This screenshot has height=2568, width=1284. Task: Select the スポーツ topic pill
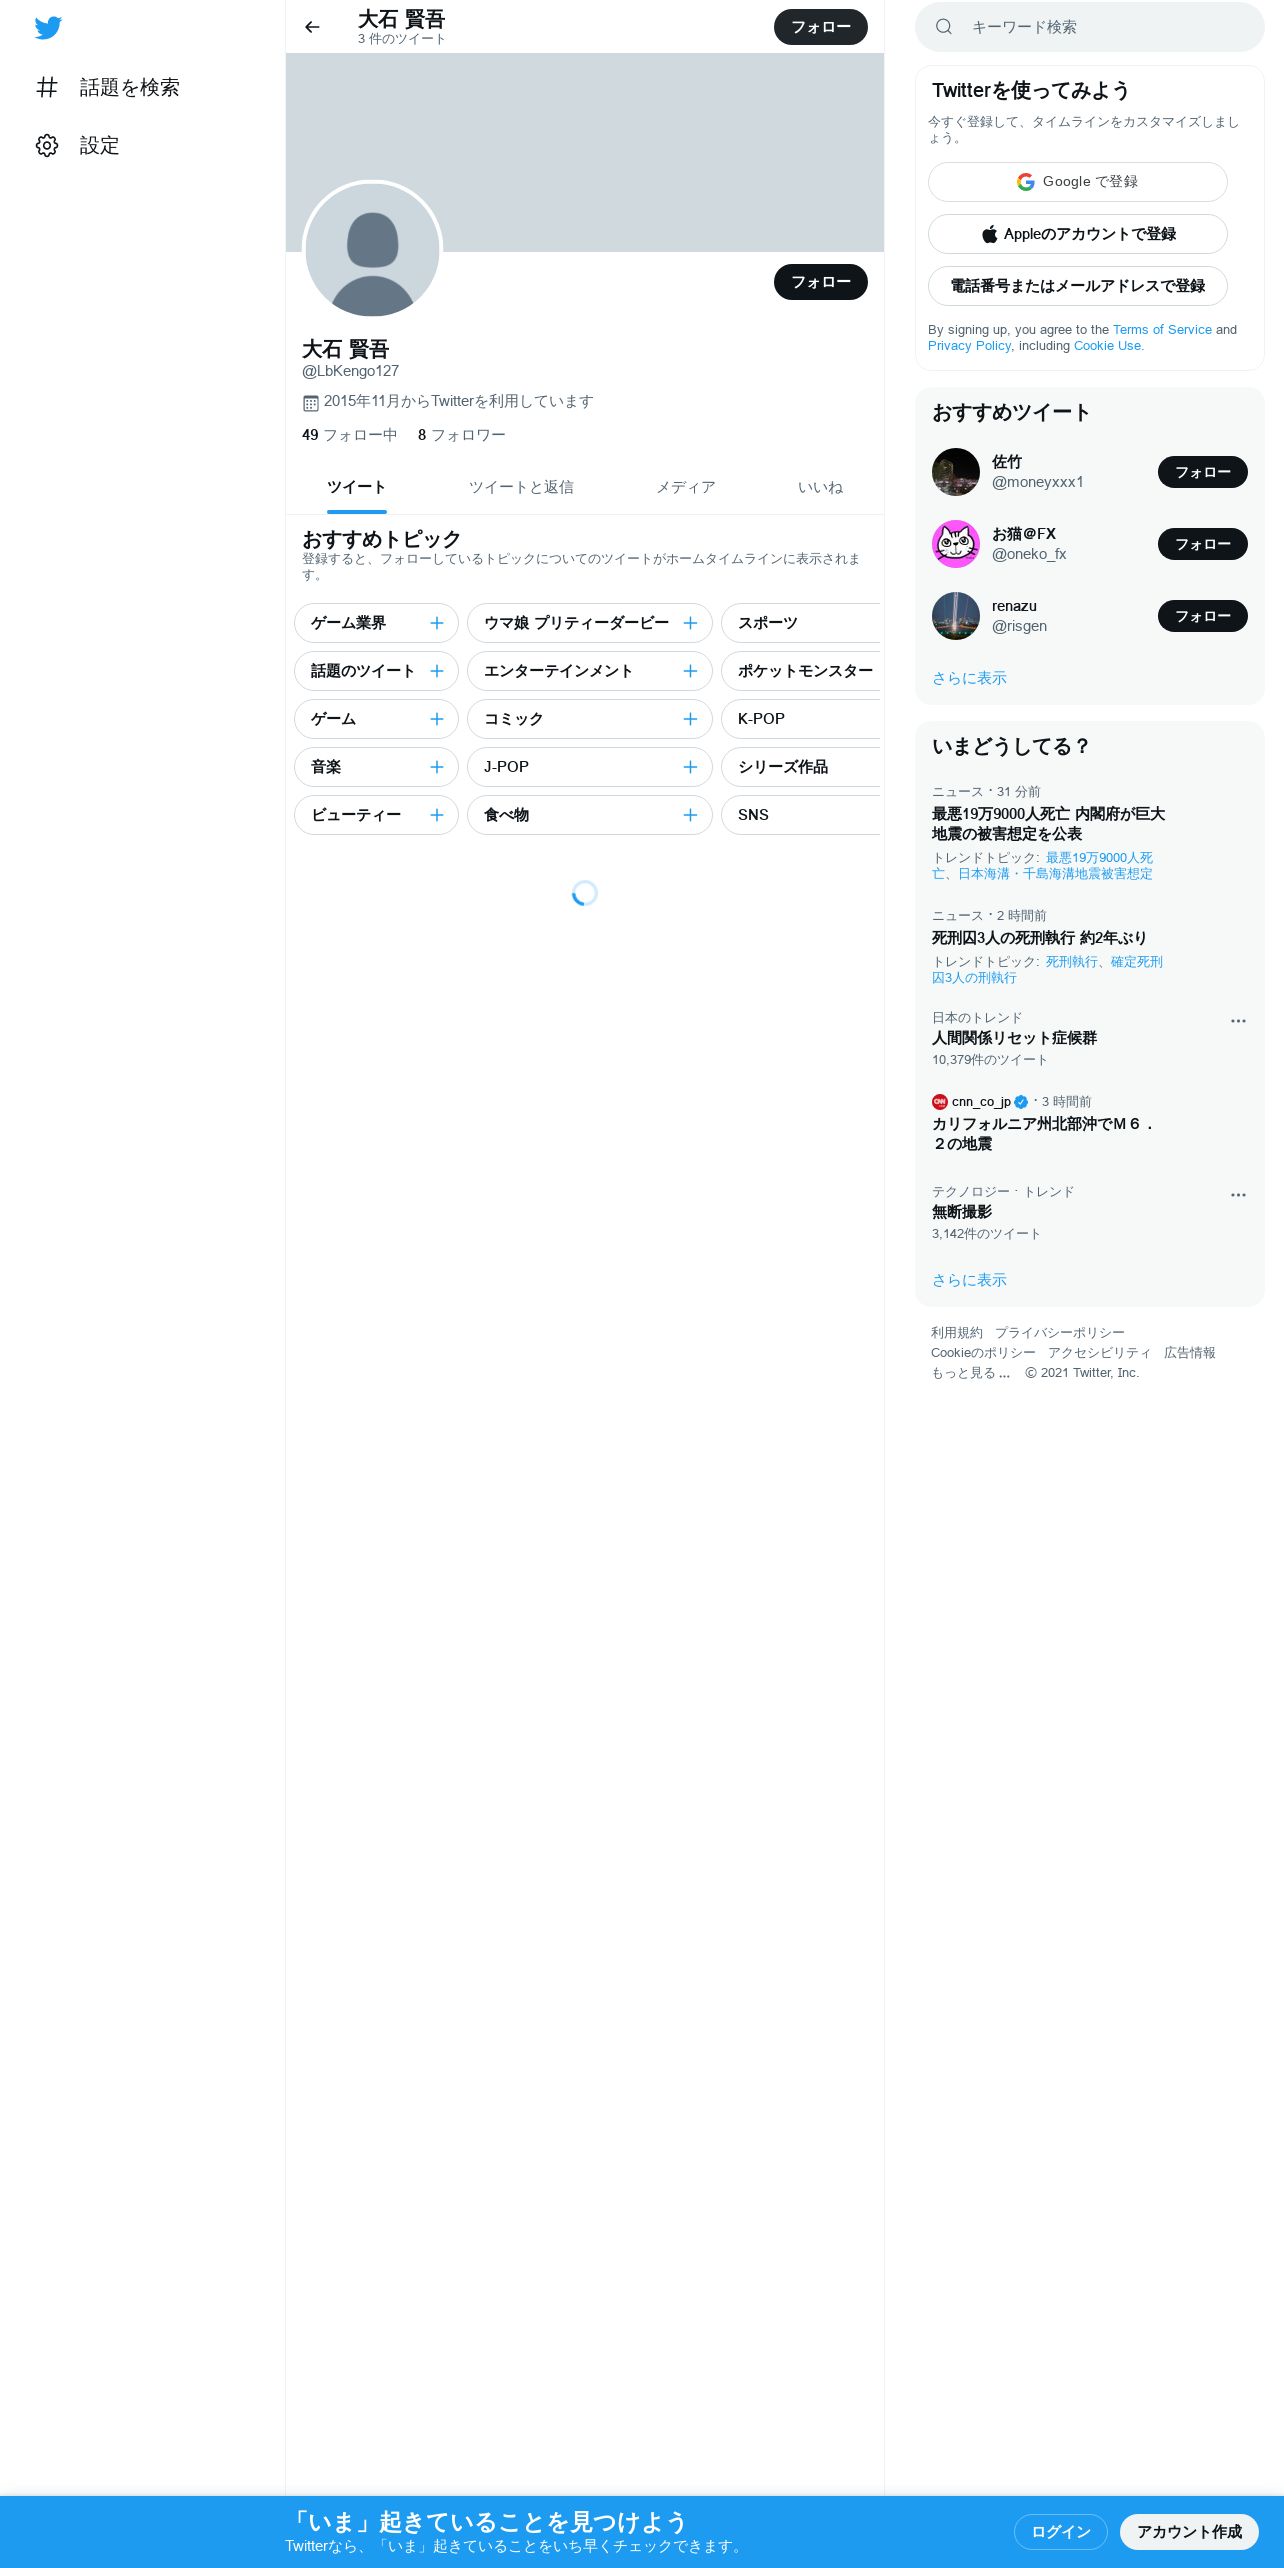click(801, 623)
